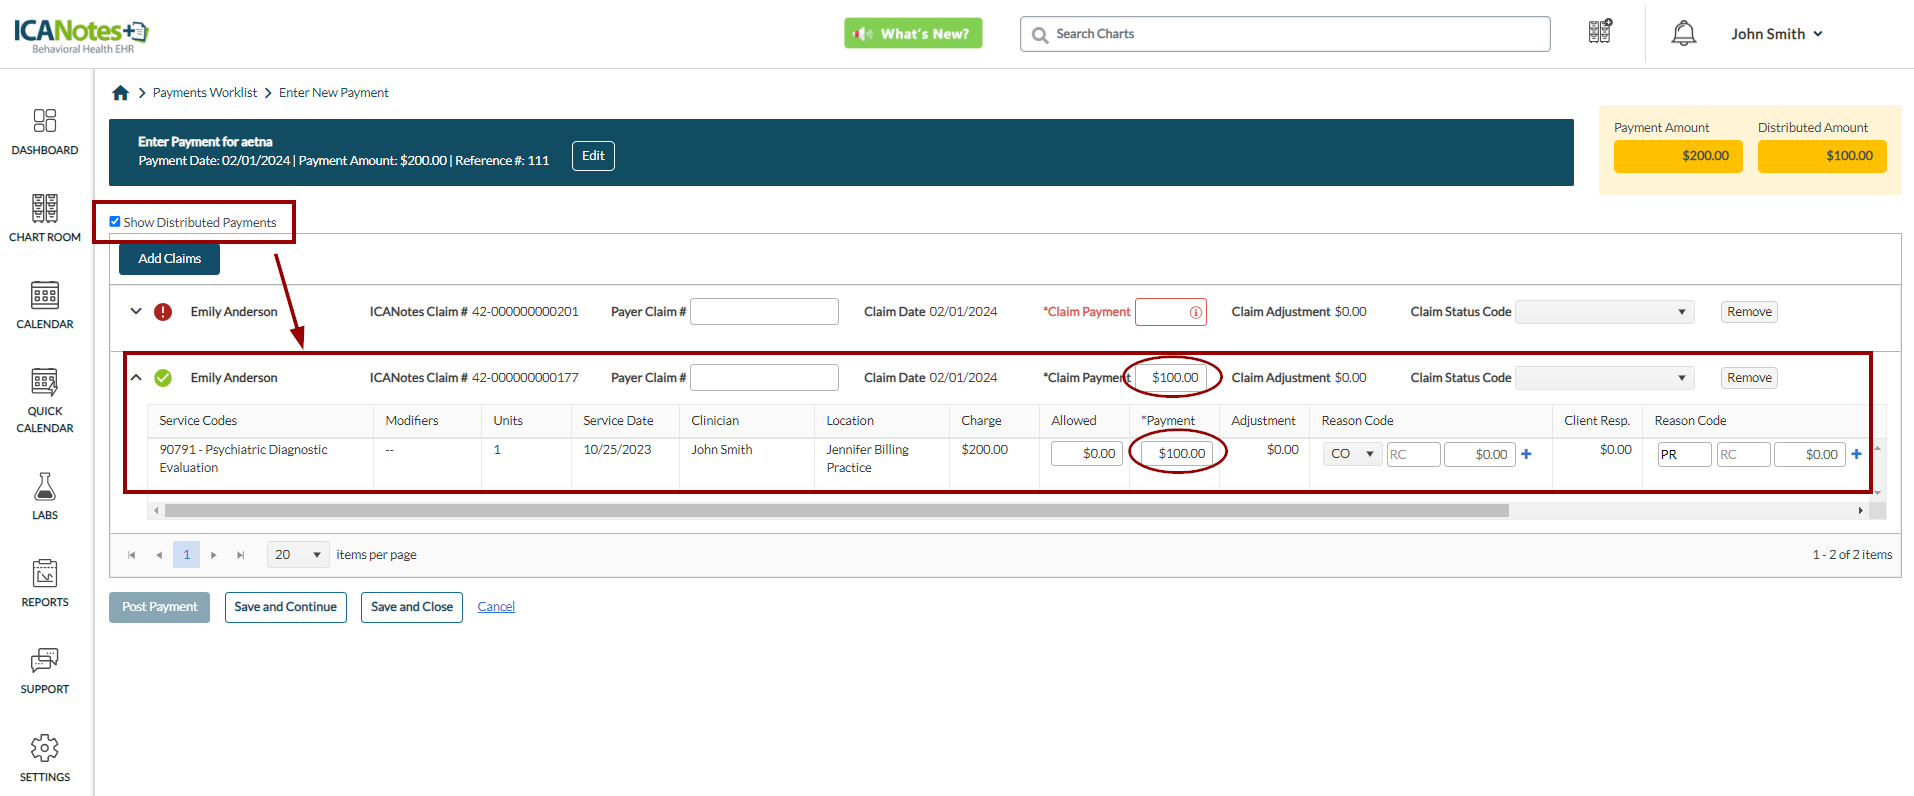Click the green check icon for claim 177
The width and height of the screenshot is (1914, 796).
(163, 378)
